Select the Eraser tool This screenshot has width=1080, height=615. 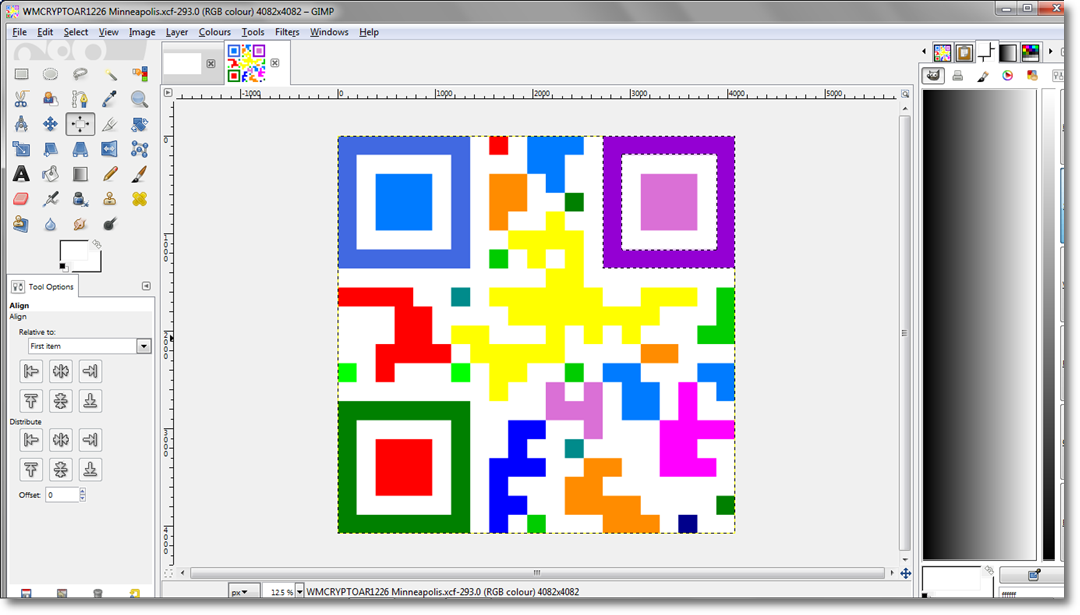pos(21,199)
